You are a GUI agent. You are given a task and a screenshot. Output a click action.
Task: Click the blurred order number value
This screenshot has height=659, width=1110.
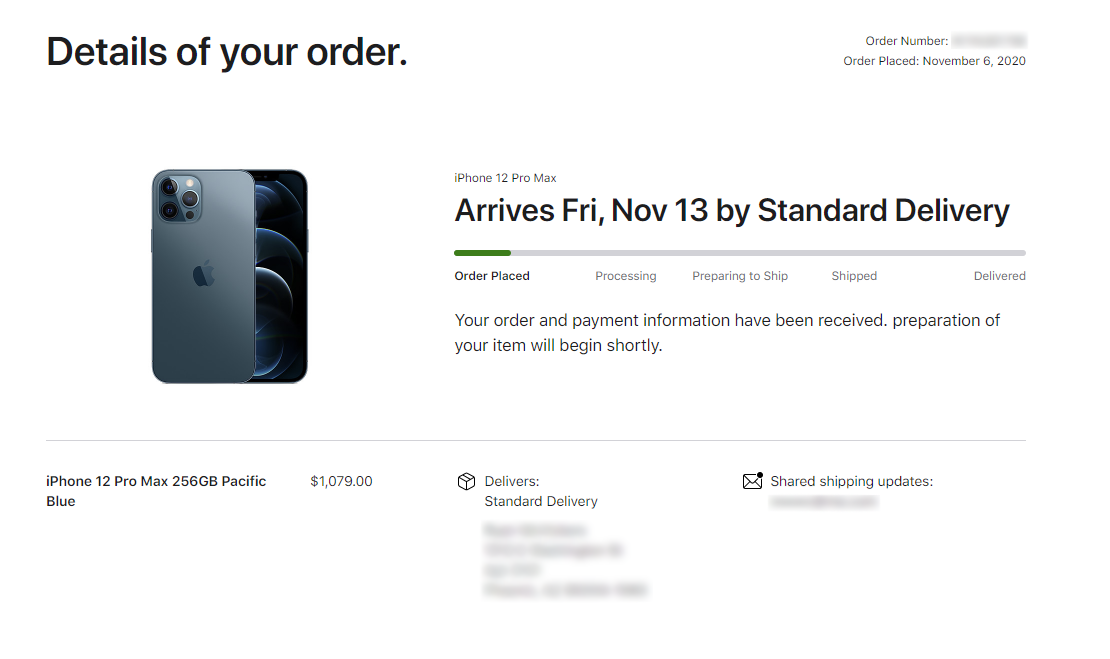[x=989, y=41]
